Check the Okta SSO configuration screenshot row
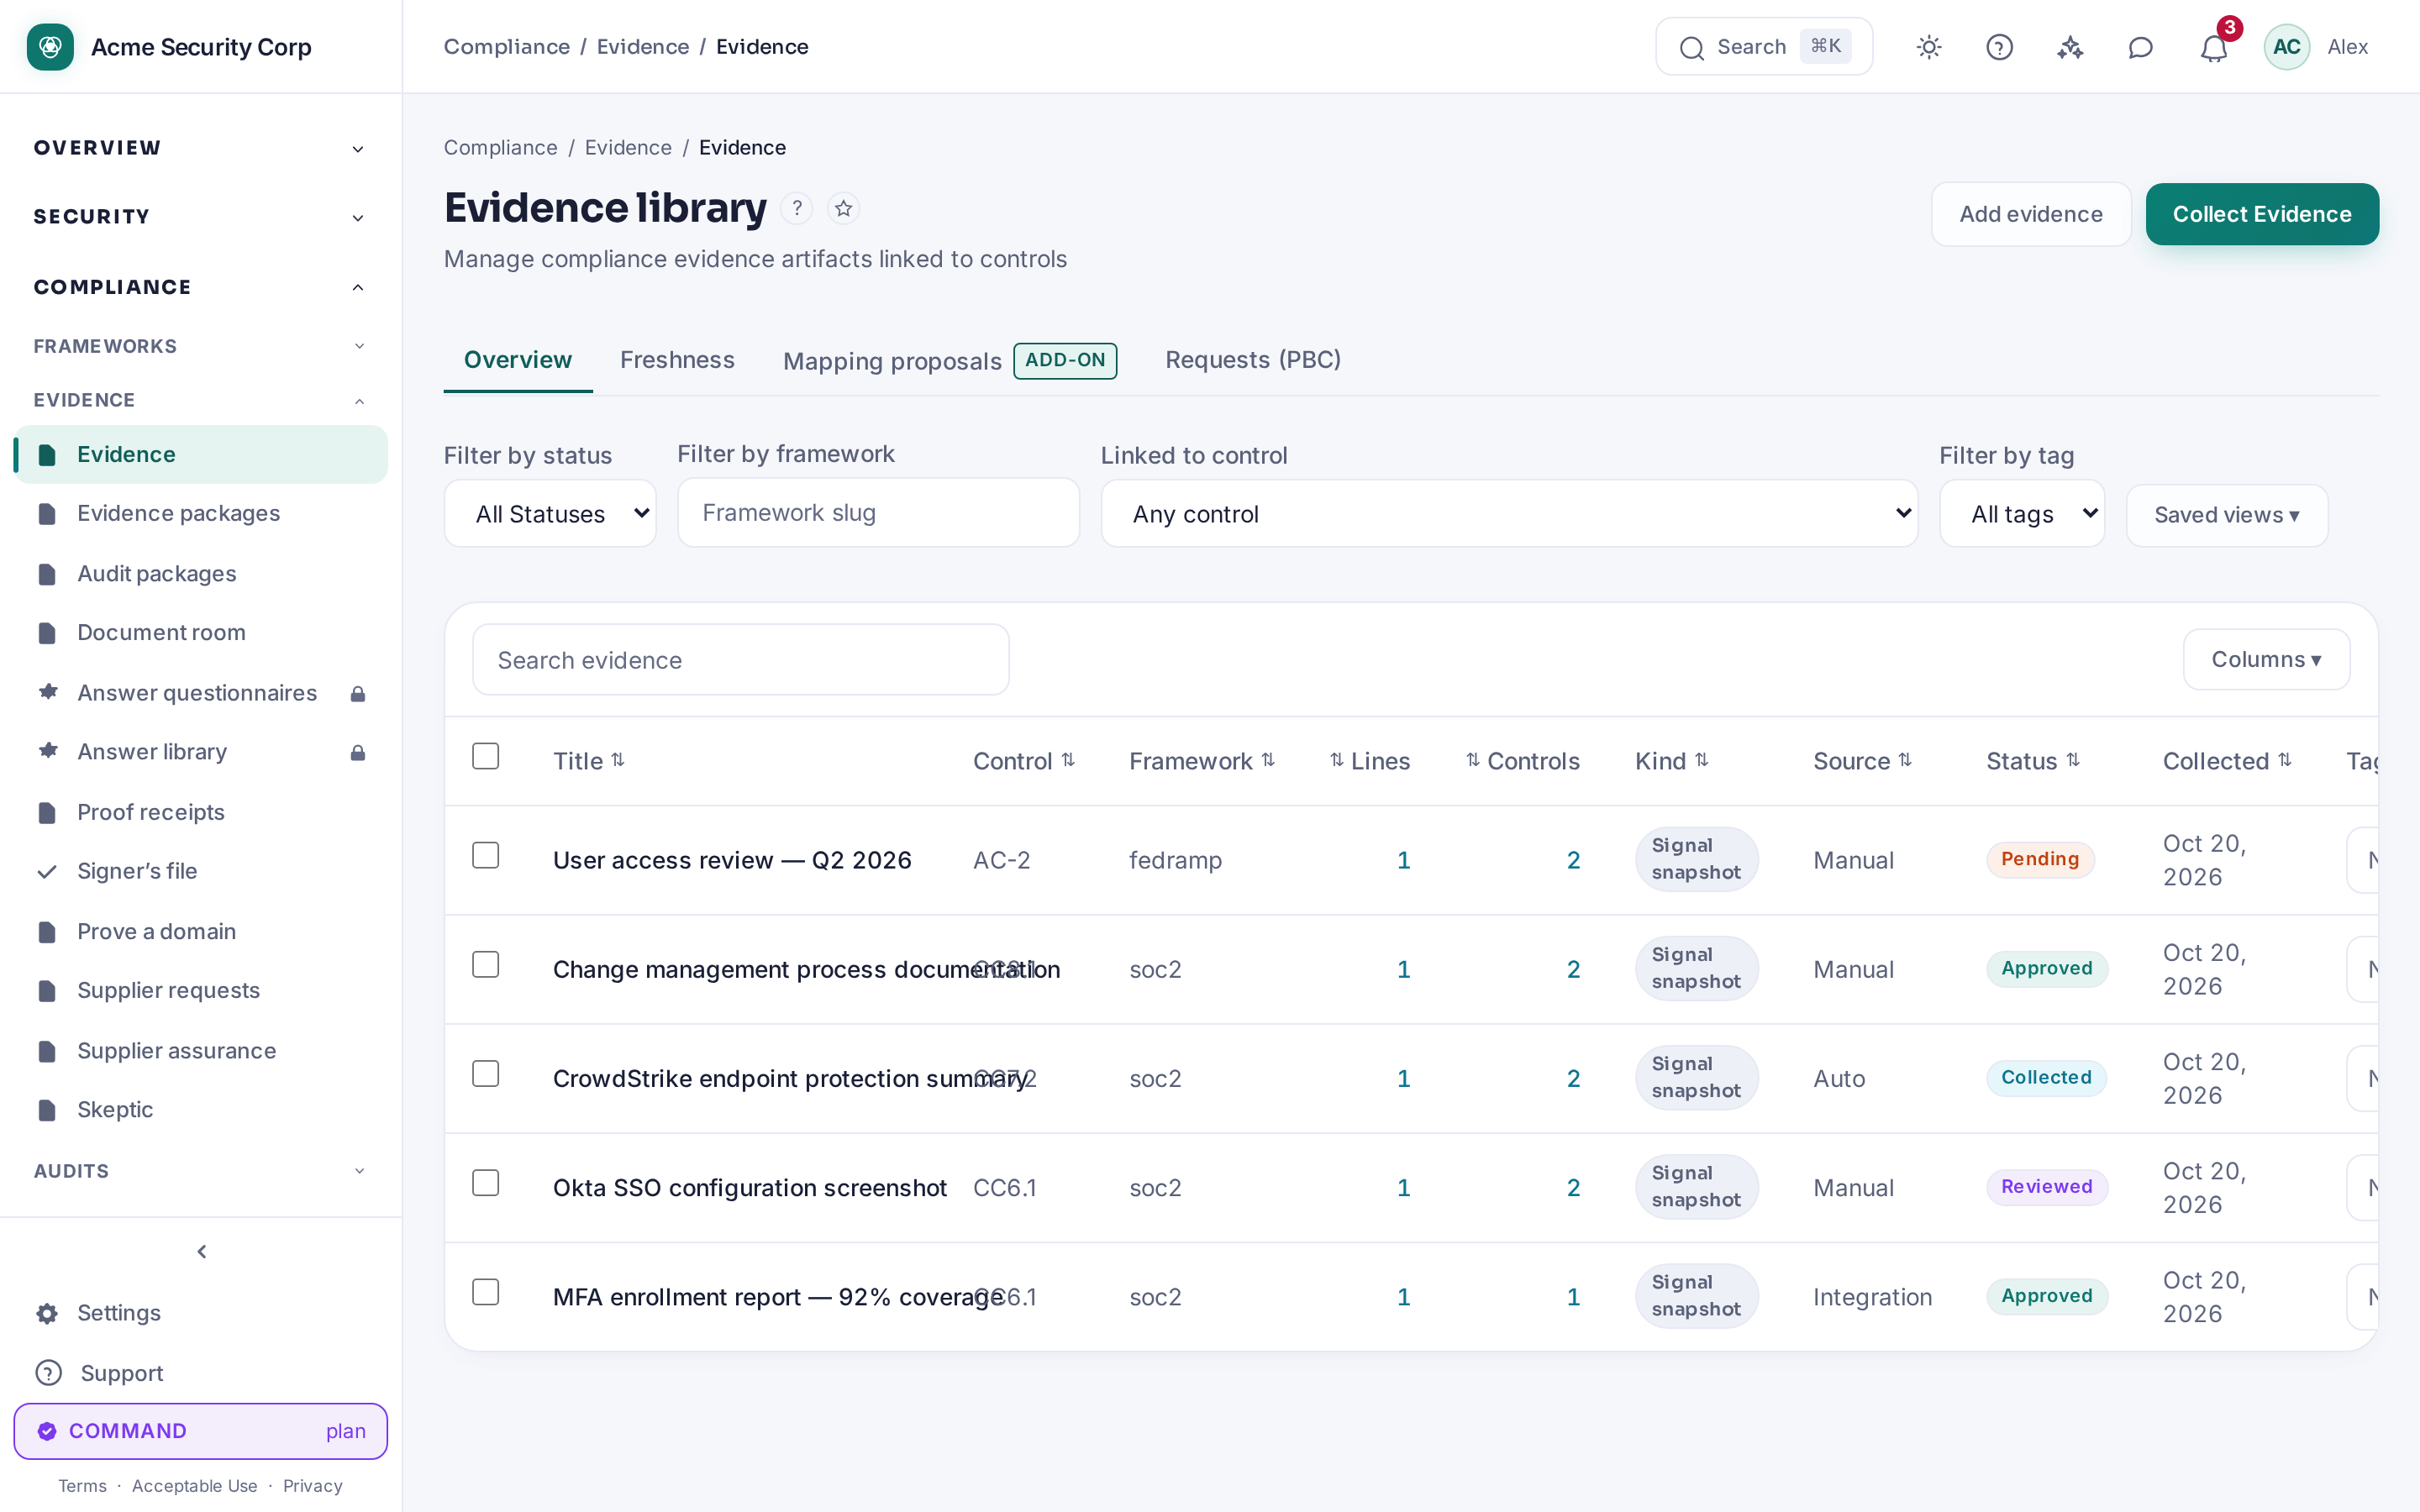 (x=485, y=1182)
